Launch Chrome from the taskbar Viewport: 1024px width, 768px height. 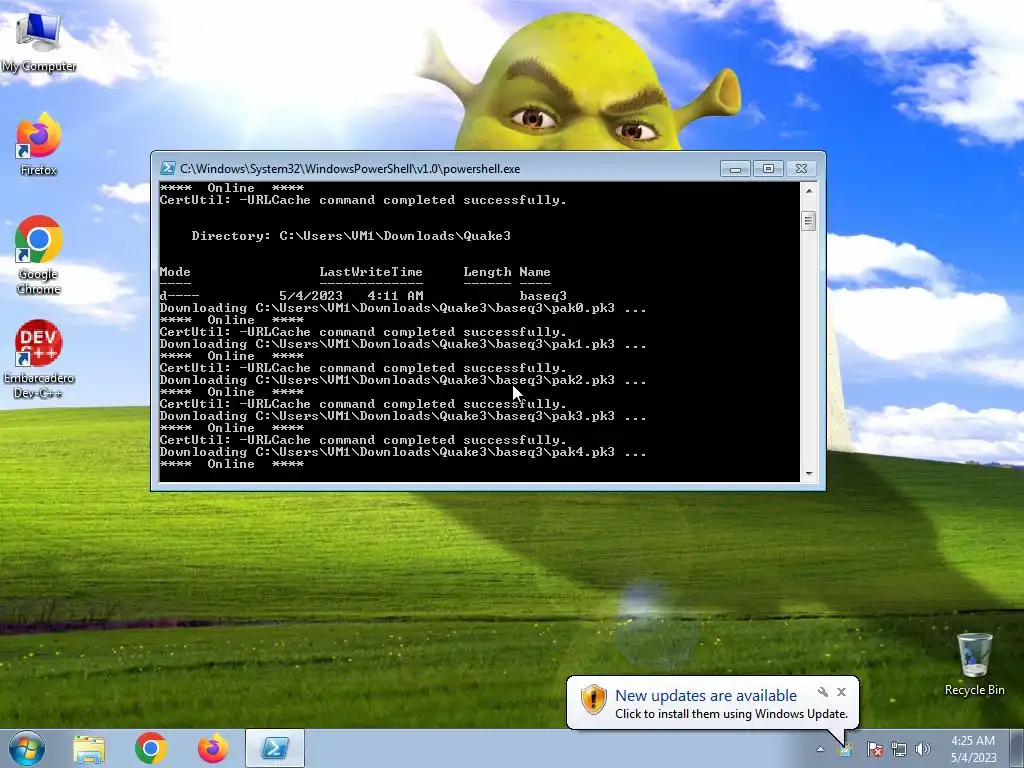151,748
